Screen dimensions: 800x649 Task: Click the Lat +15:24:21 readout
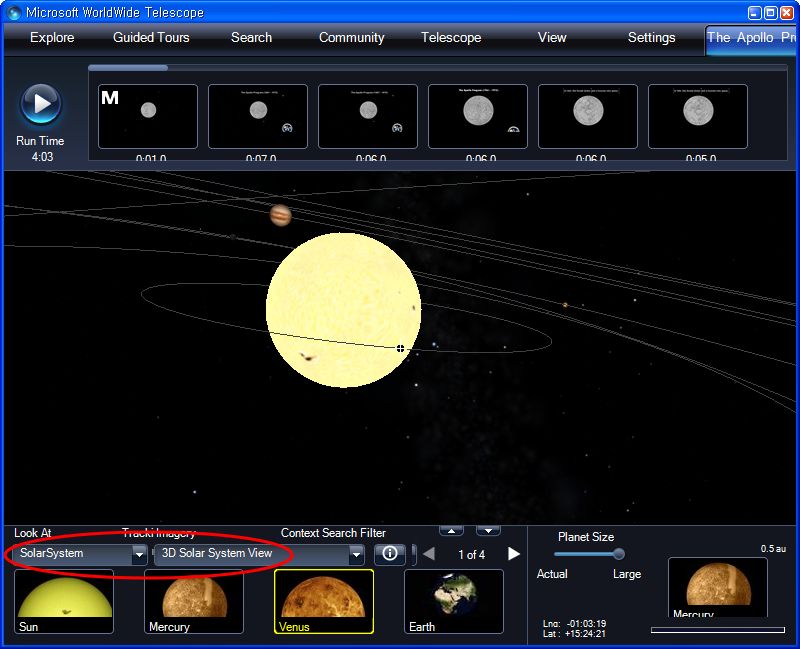pos(574,634)
